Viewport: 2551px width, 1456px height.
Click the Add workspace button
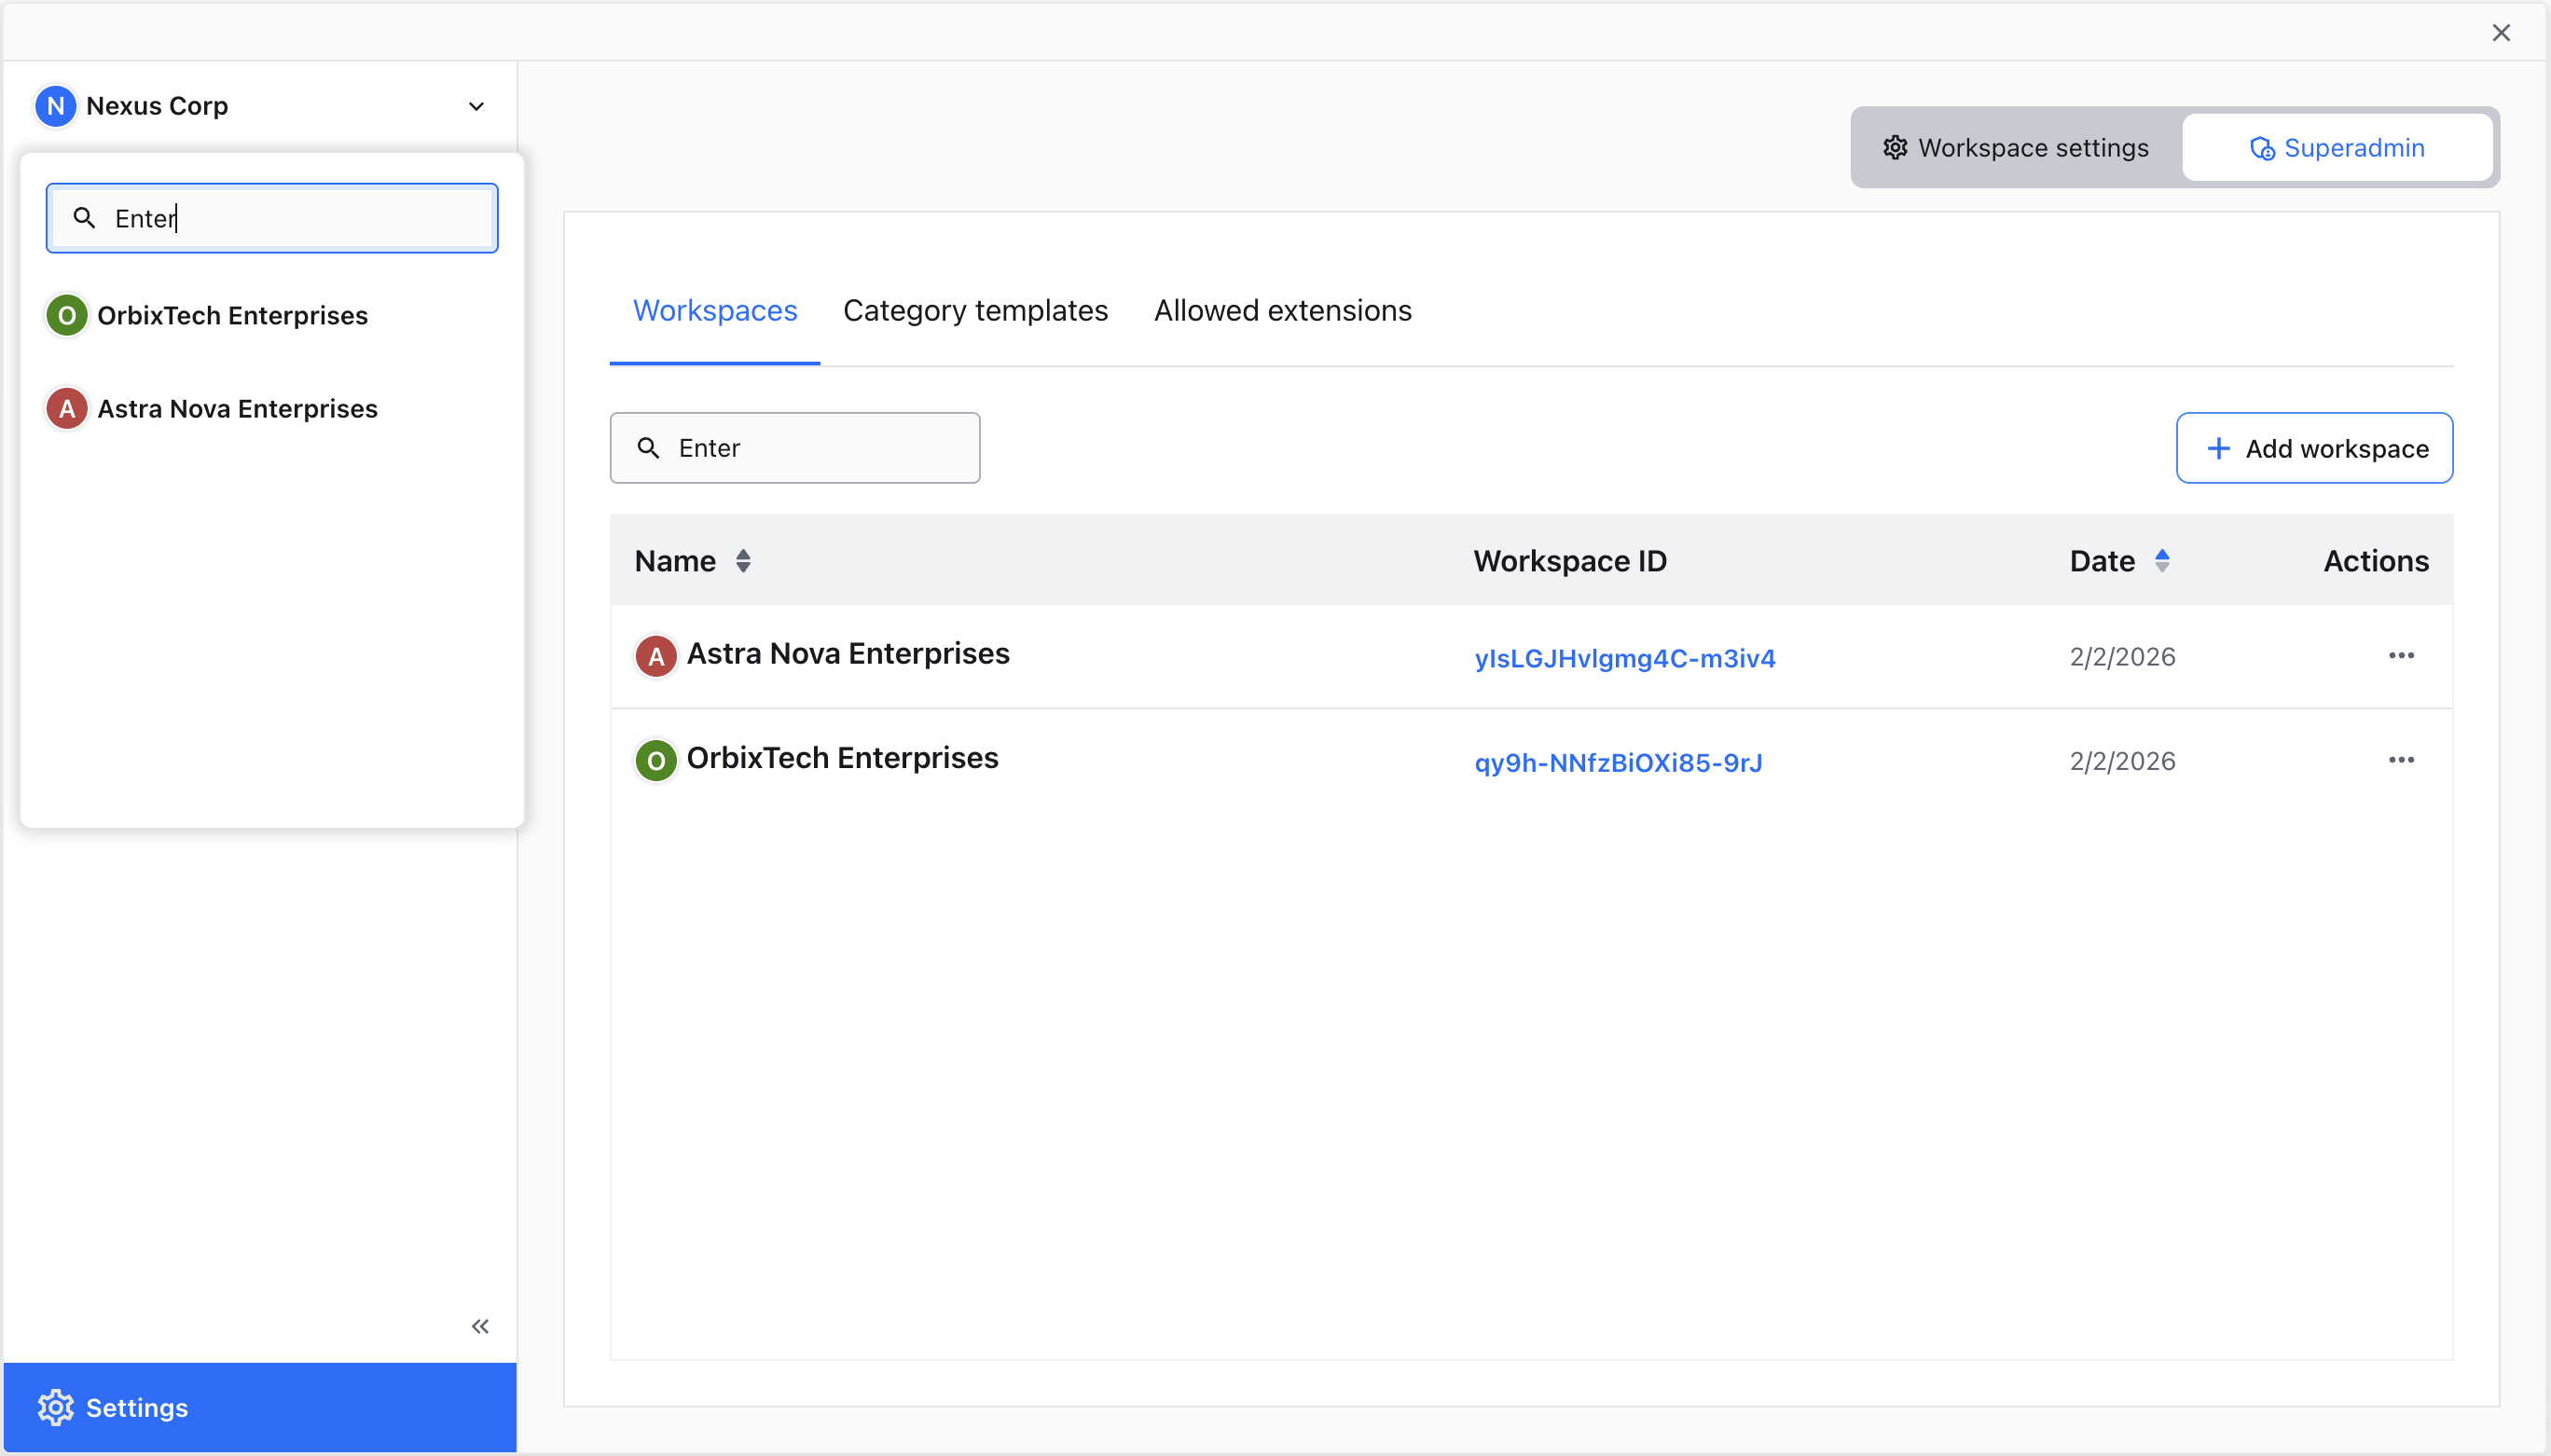click(2313, 447)
